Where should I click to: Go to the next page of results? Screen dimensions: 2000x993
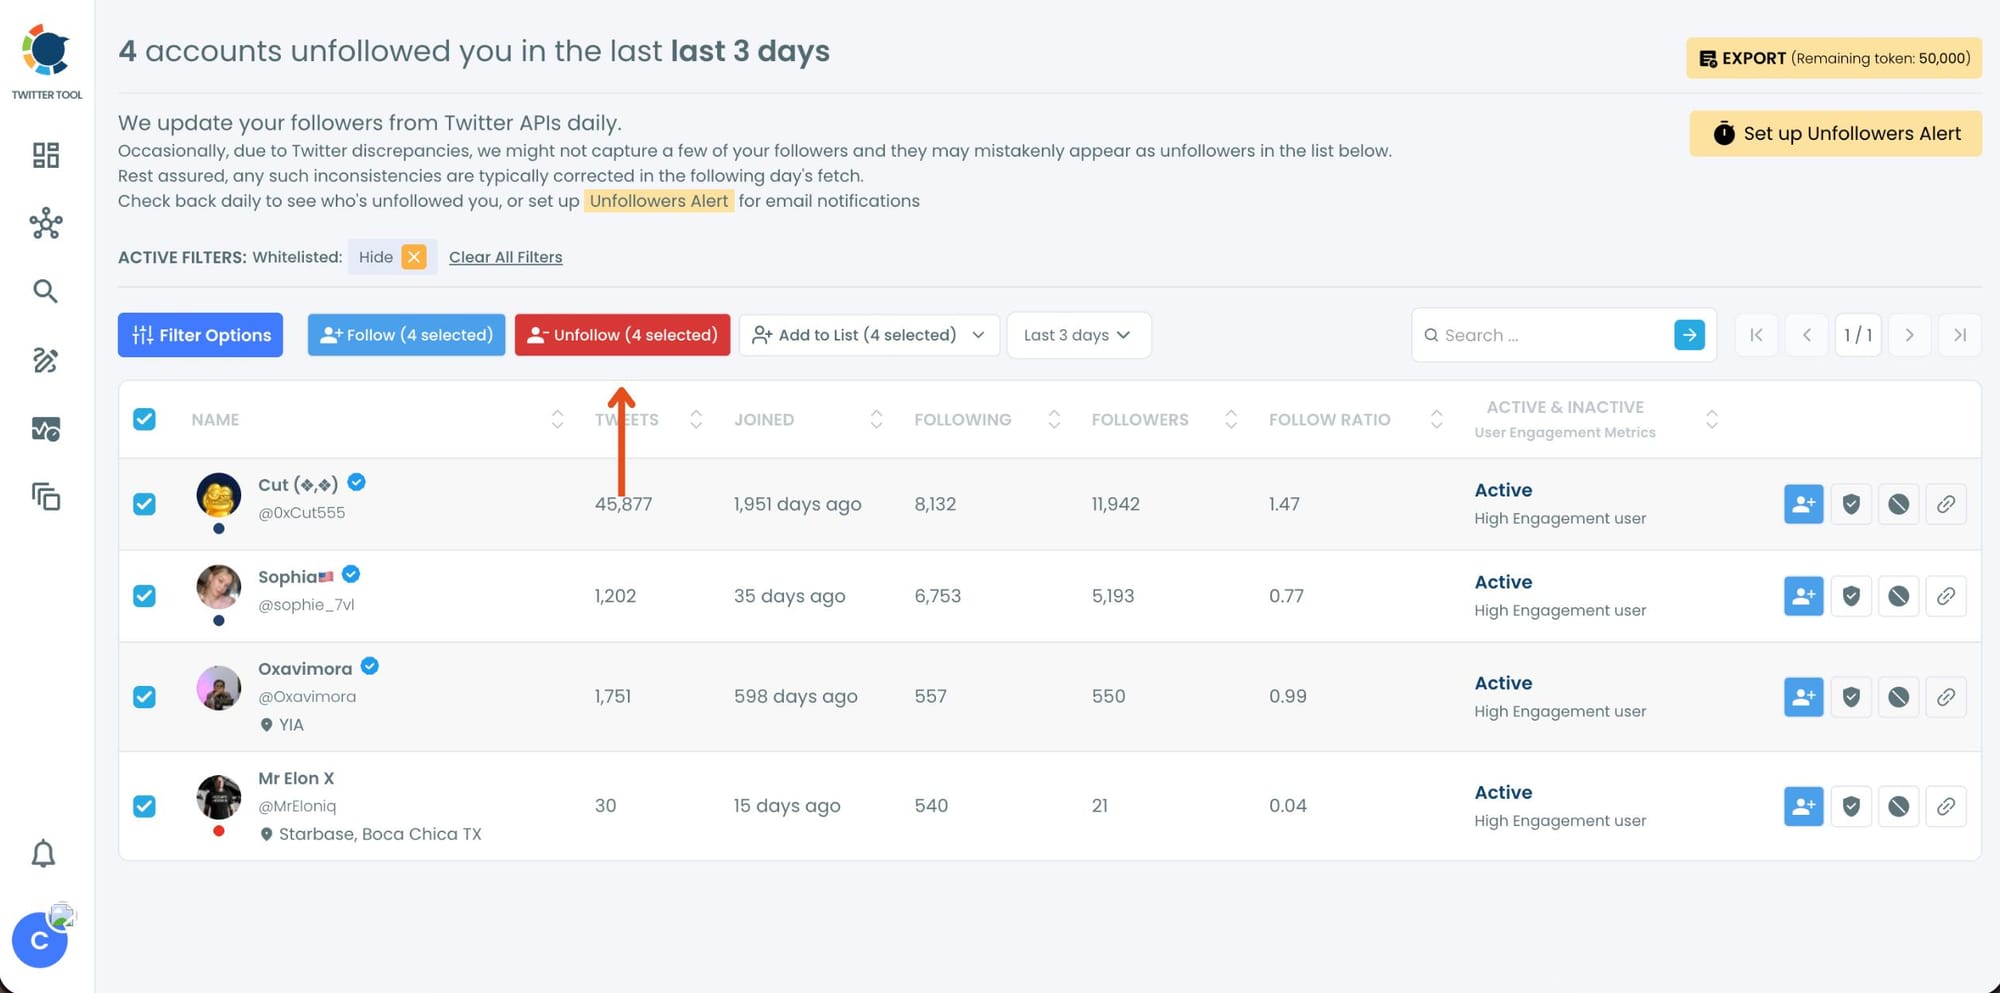1910,335
